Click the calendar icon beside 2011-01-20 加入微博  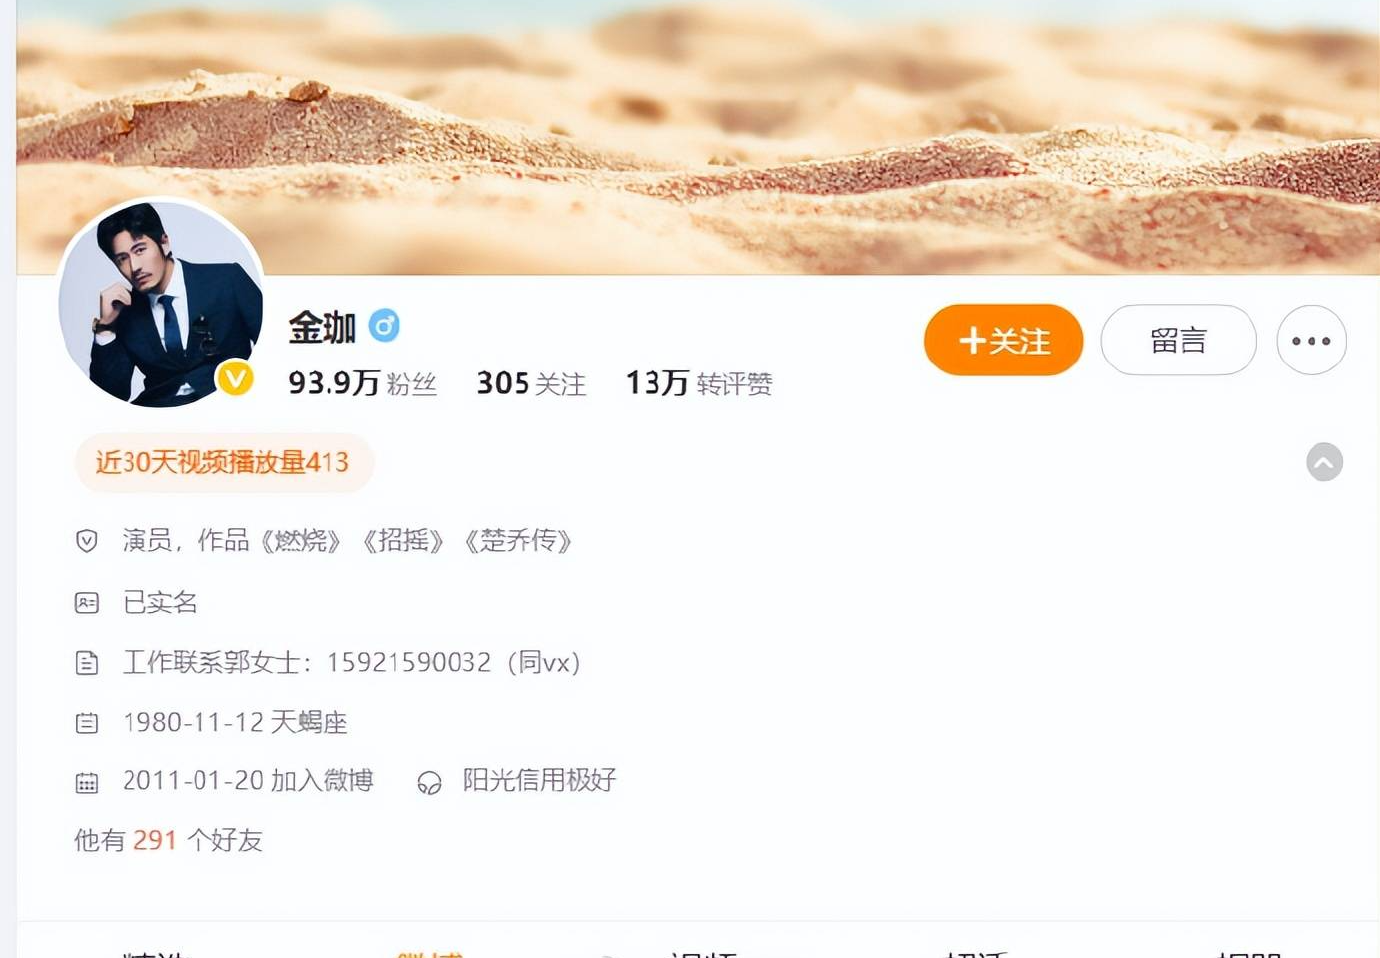(x=87, y=783)
